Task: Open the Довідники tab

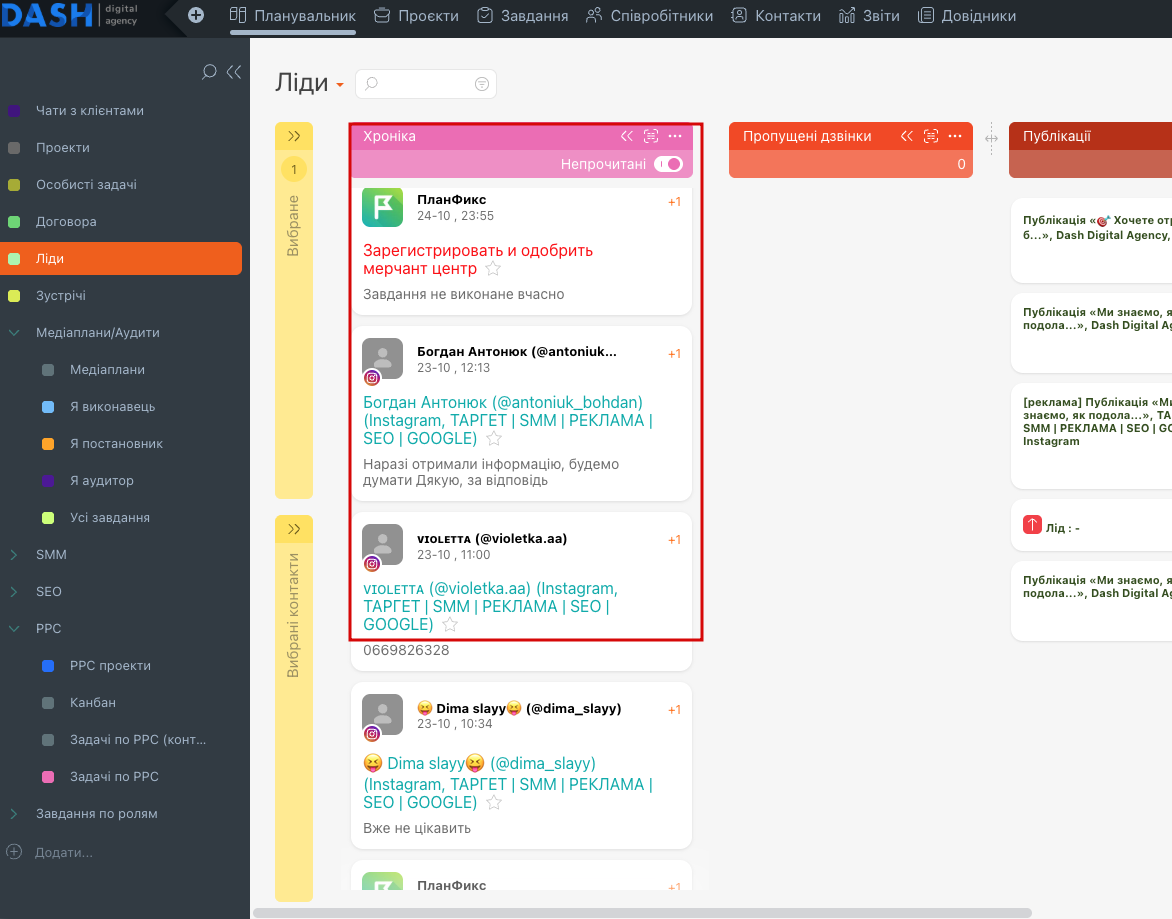Action: 966,16
